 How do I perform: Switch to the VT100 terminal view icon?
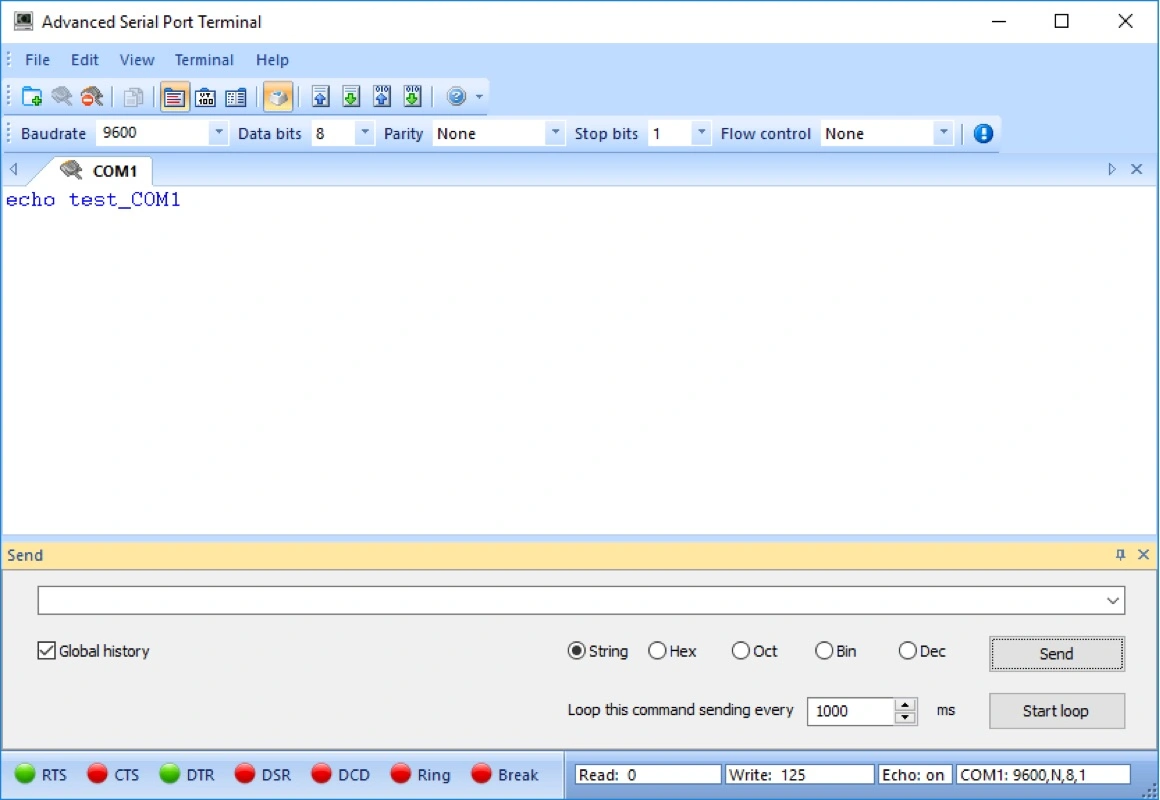pyautogui.click(x=206, y=97)
